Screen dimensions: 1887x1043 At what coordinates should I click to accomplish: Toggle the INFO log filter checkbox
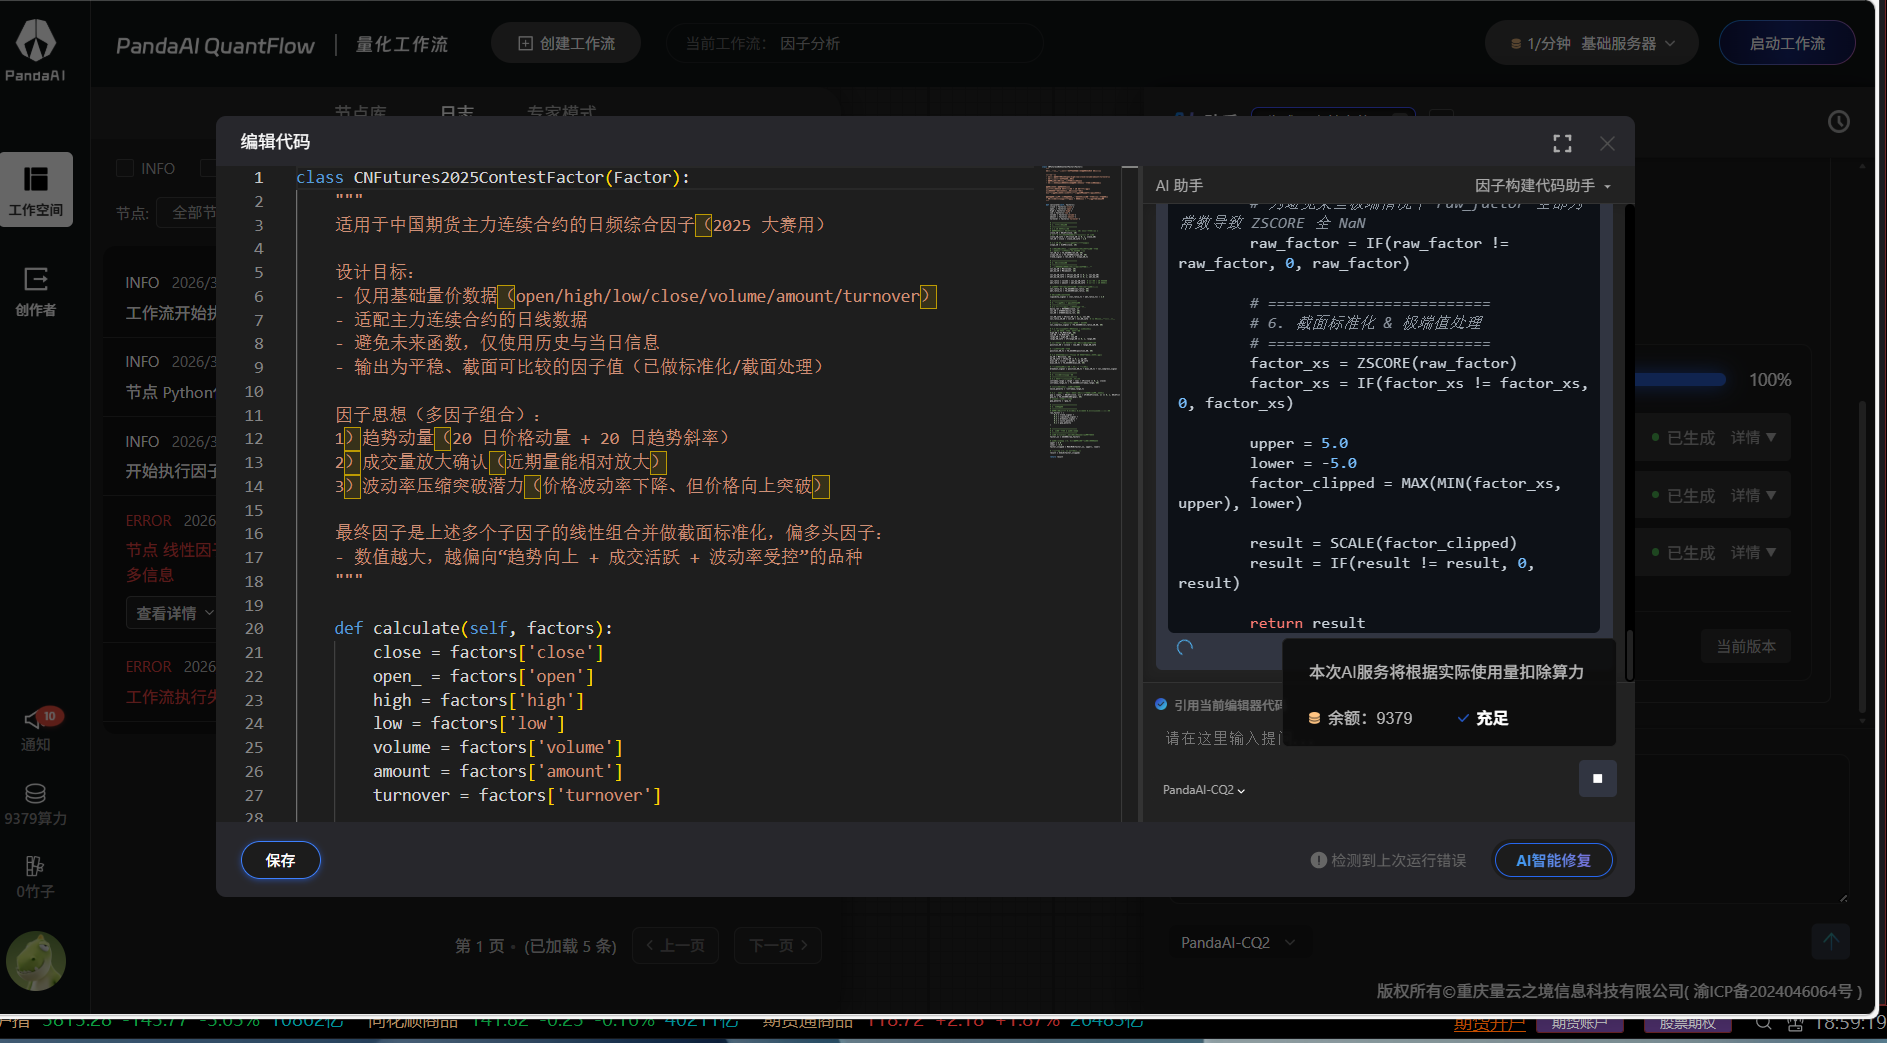[x=126, y=168]
